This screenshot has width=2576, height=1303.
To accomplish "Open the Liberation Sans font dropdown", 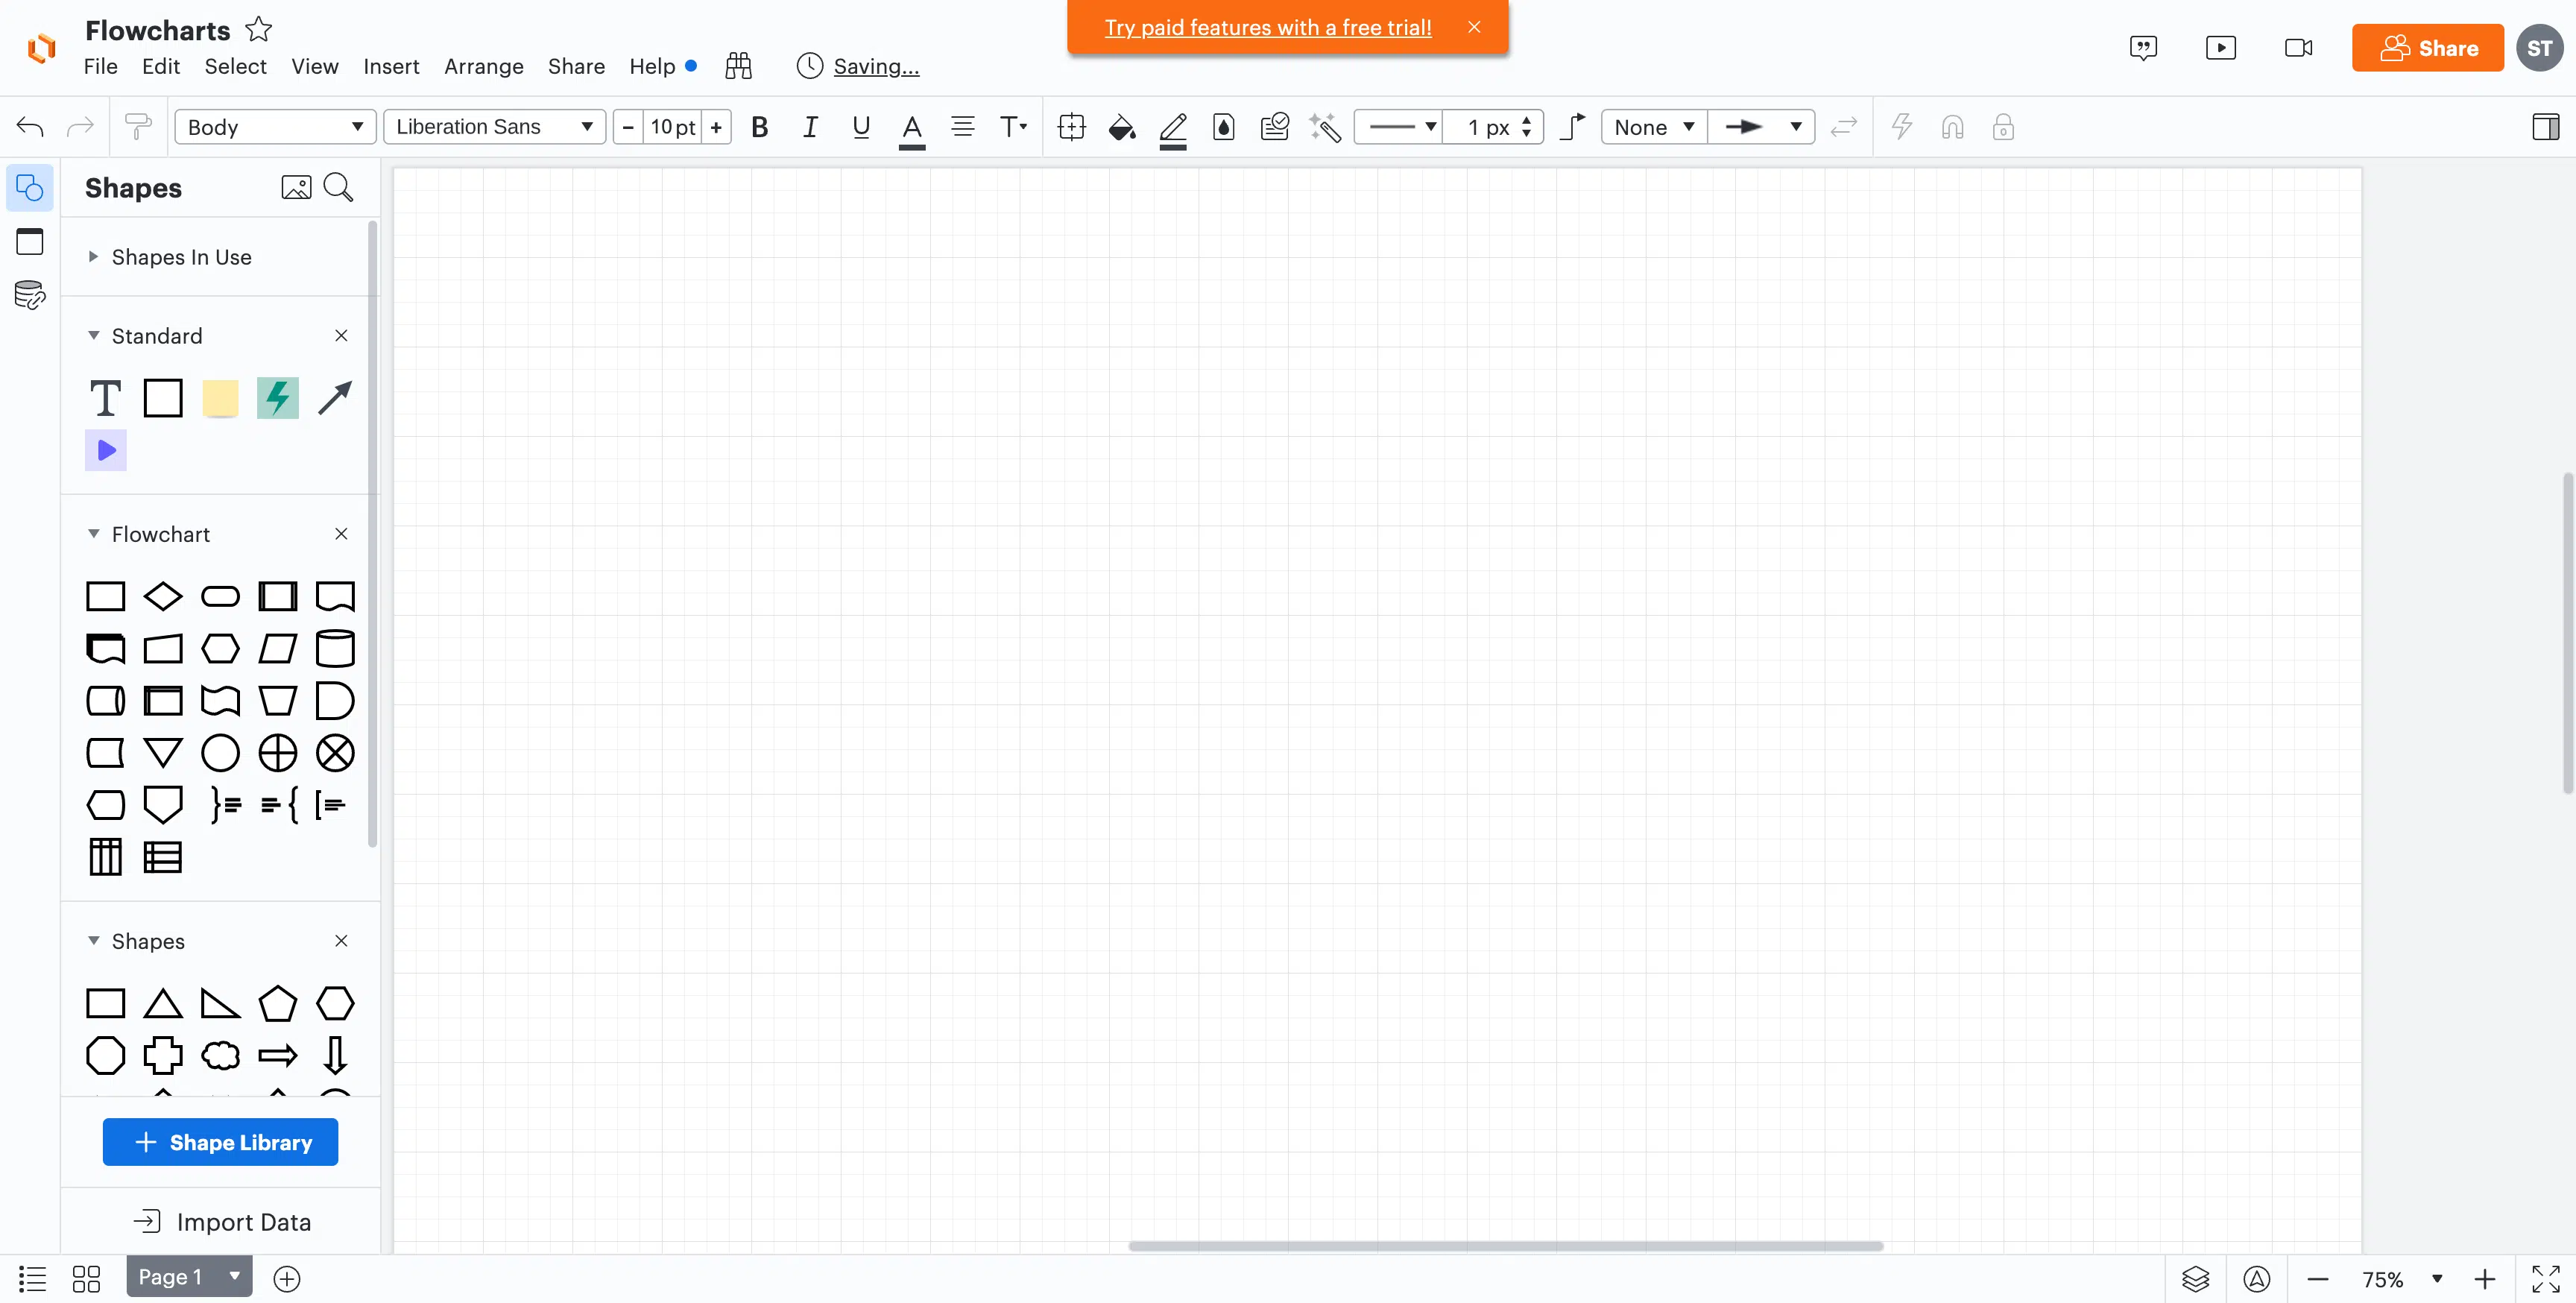I will coord(494,127).
